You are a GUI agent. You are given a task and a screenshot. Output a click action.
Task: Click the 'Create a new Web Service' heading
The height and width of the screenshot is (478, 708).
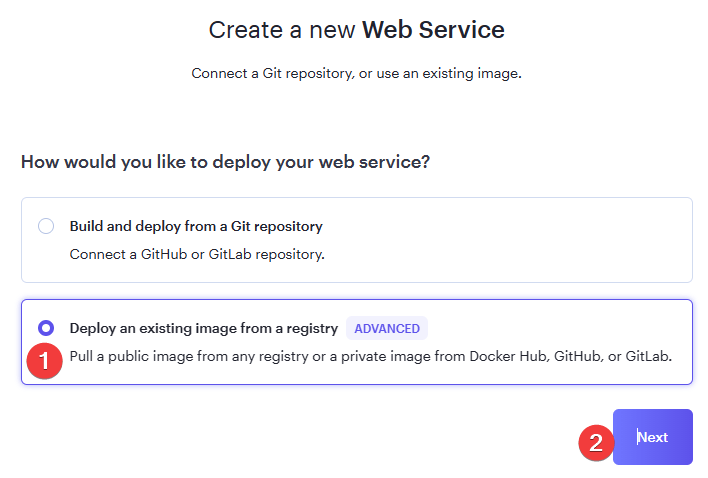coord(356,30)
